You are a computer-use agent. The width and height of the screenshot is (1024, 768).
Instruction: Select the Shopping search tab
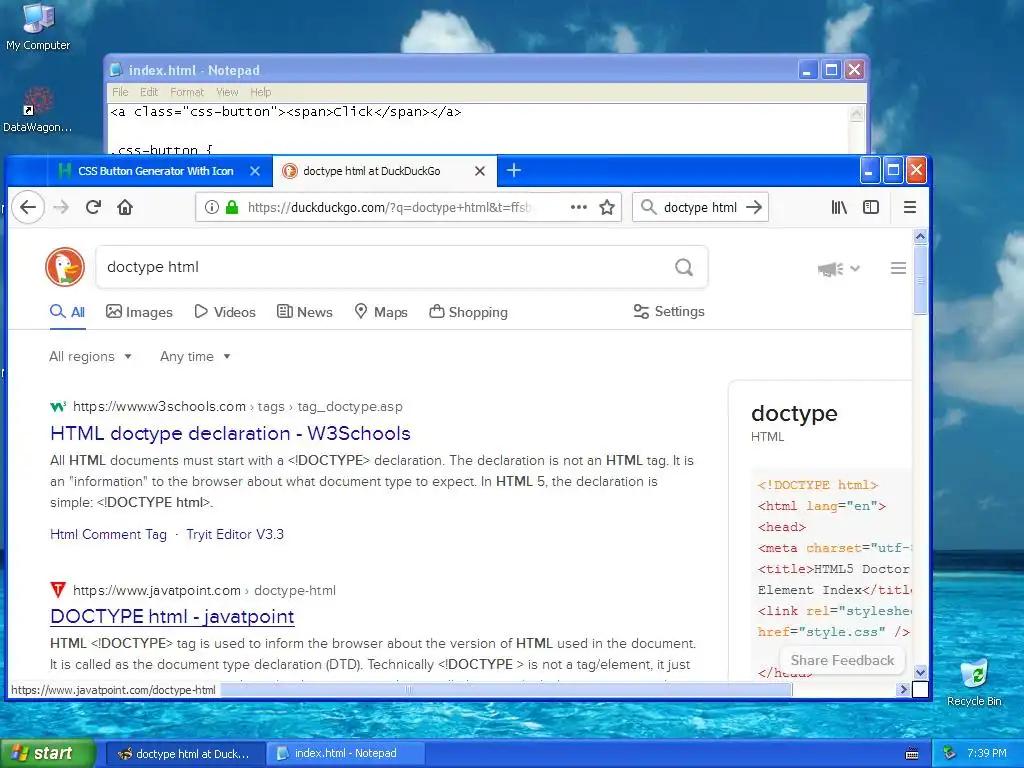[468, 312]
